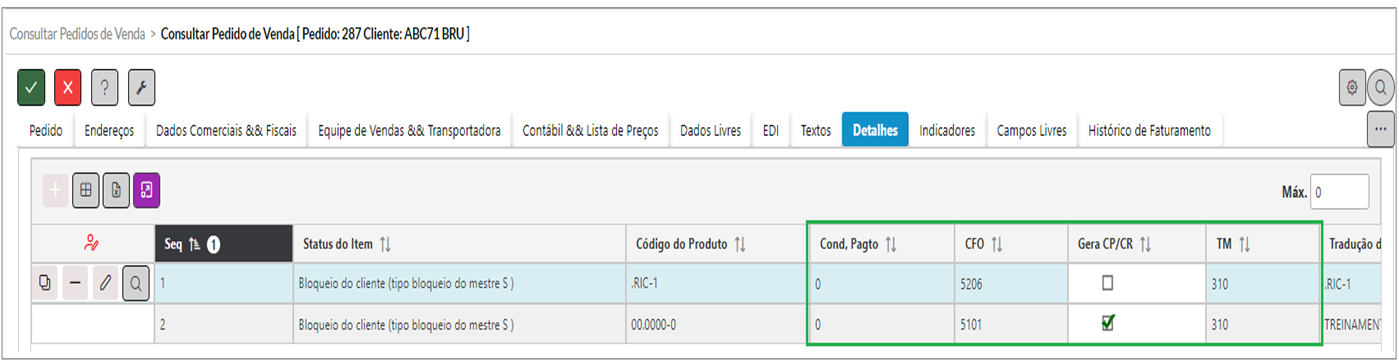Screen dimensions: 1399x363
Task: Sort arrows on the TM column
Action: [x=1246, y=245]
